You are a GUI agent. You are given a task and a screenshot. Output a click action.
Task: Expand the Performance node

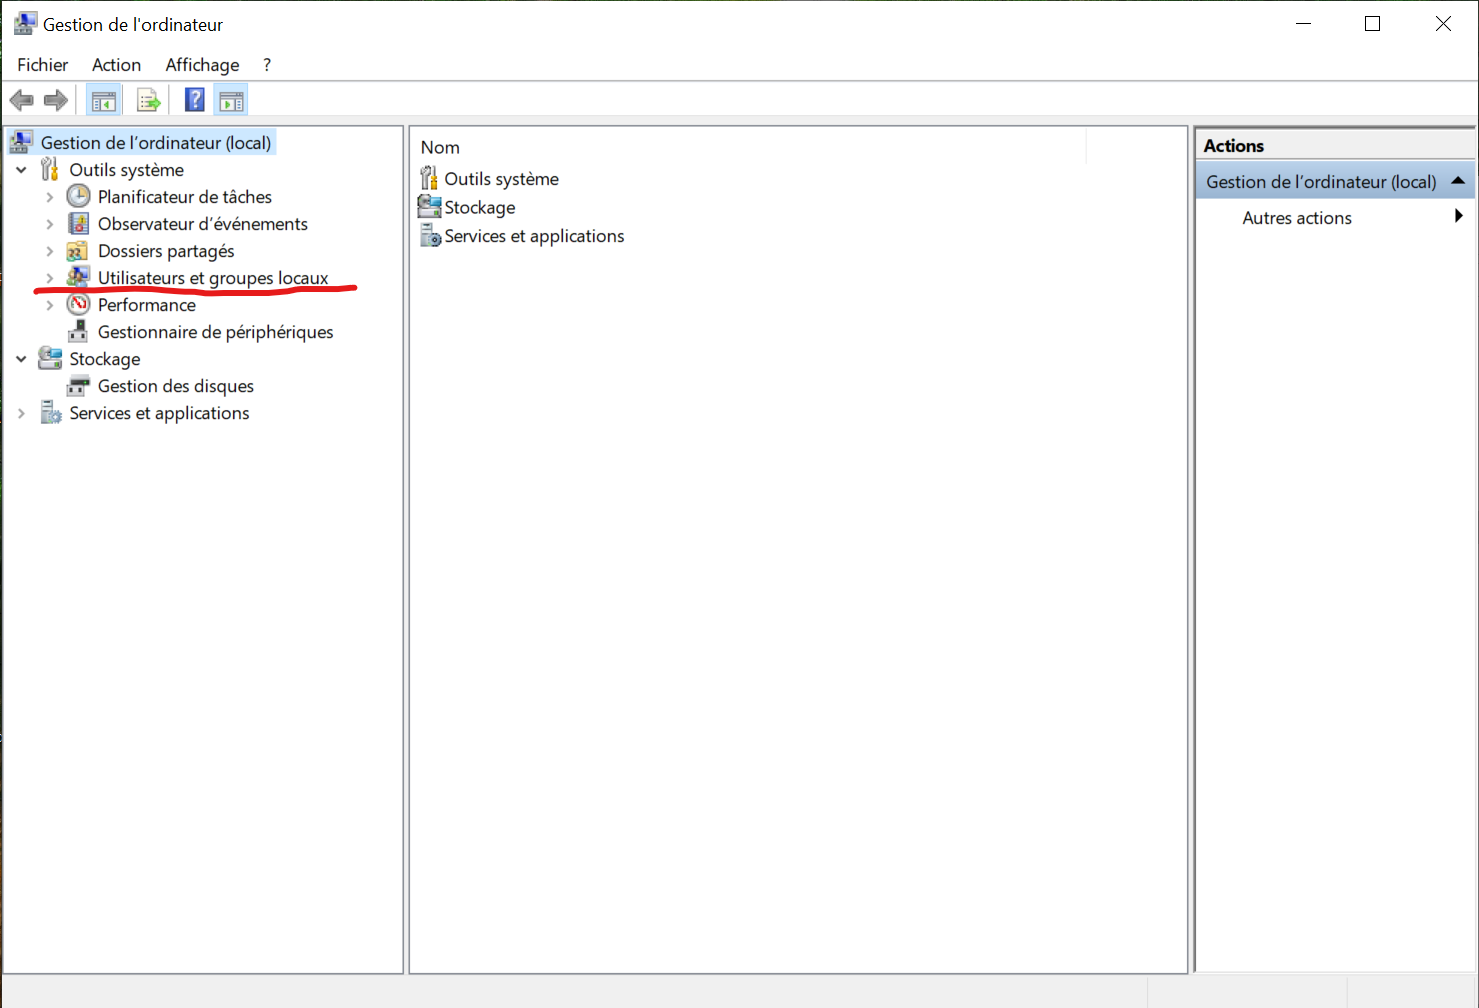(x=50, y=305)
